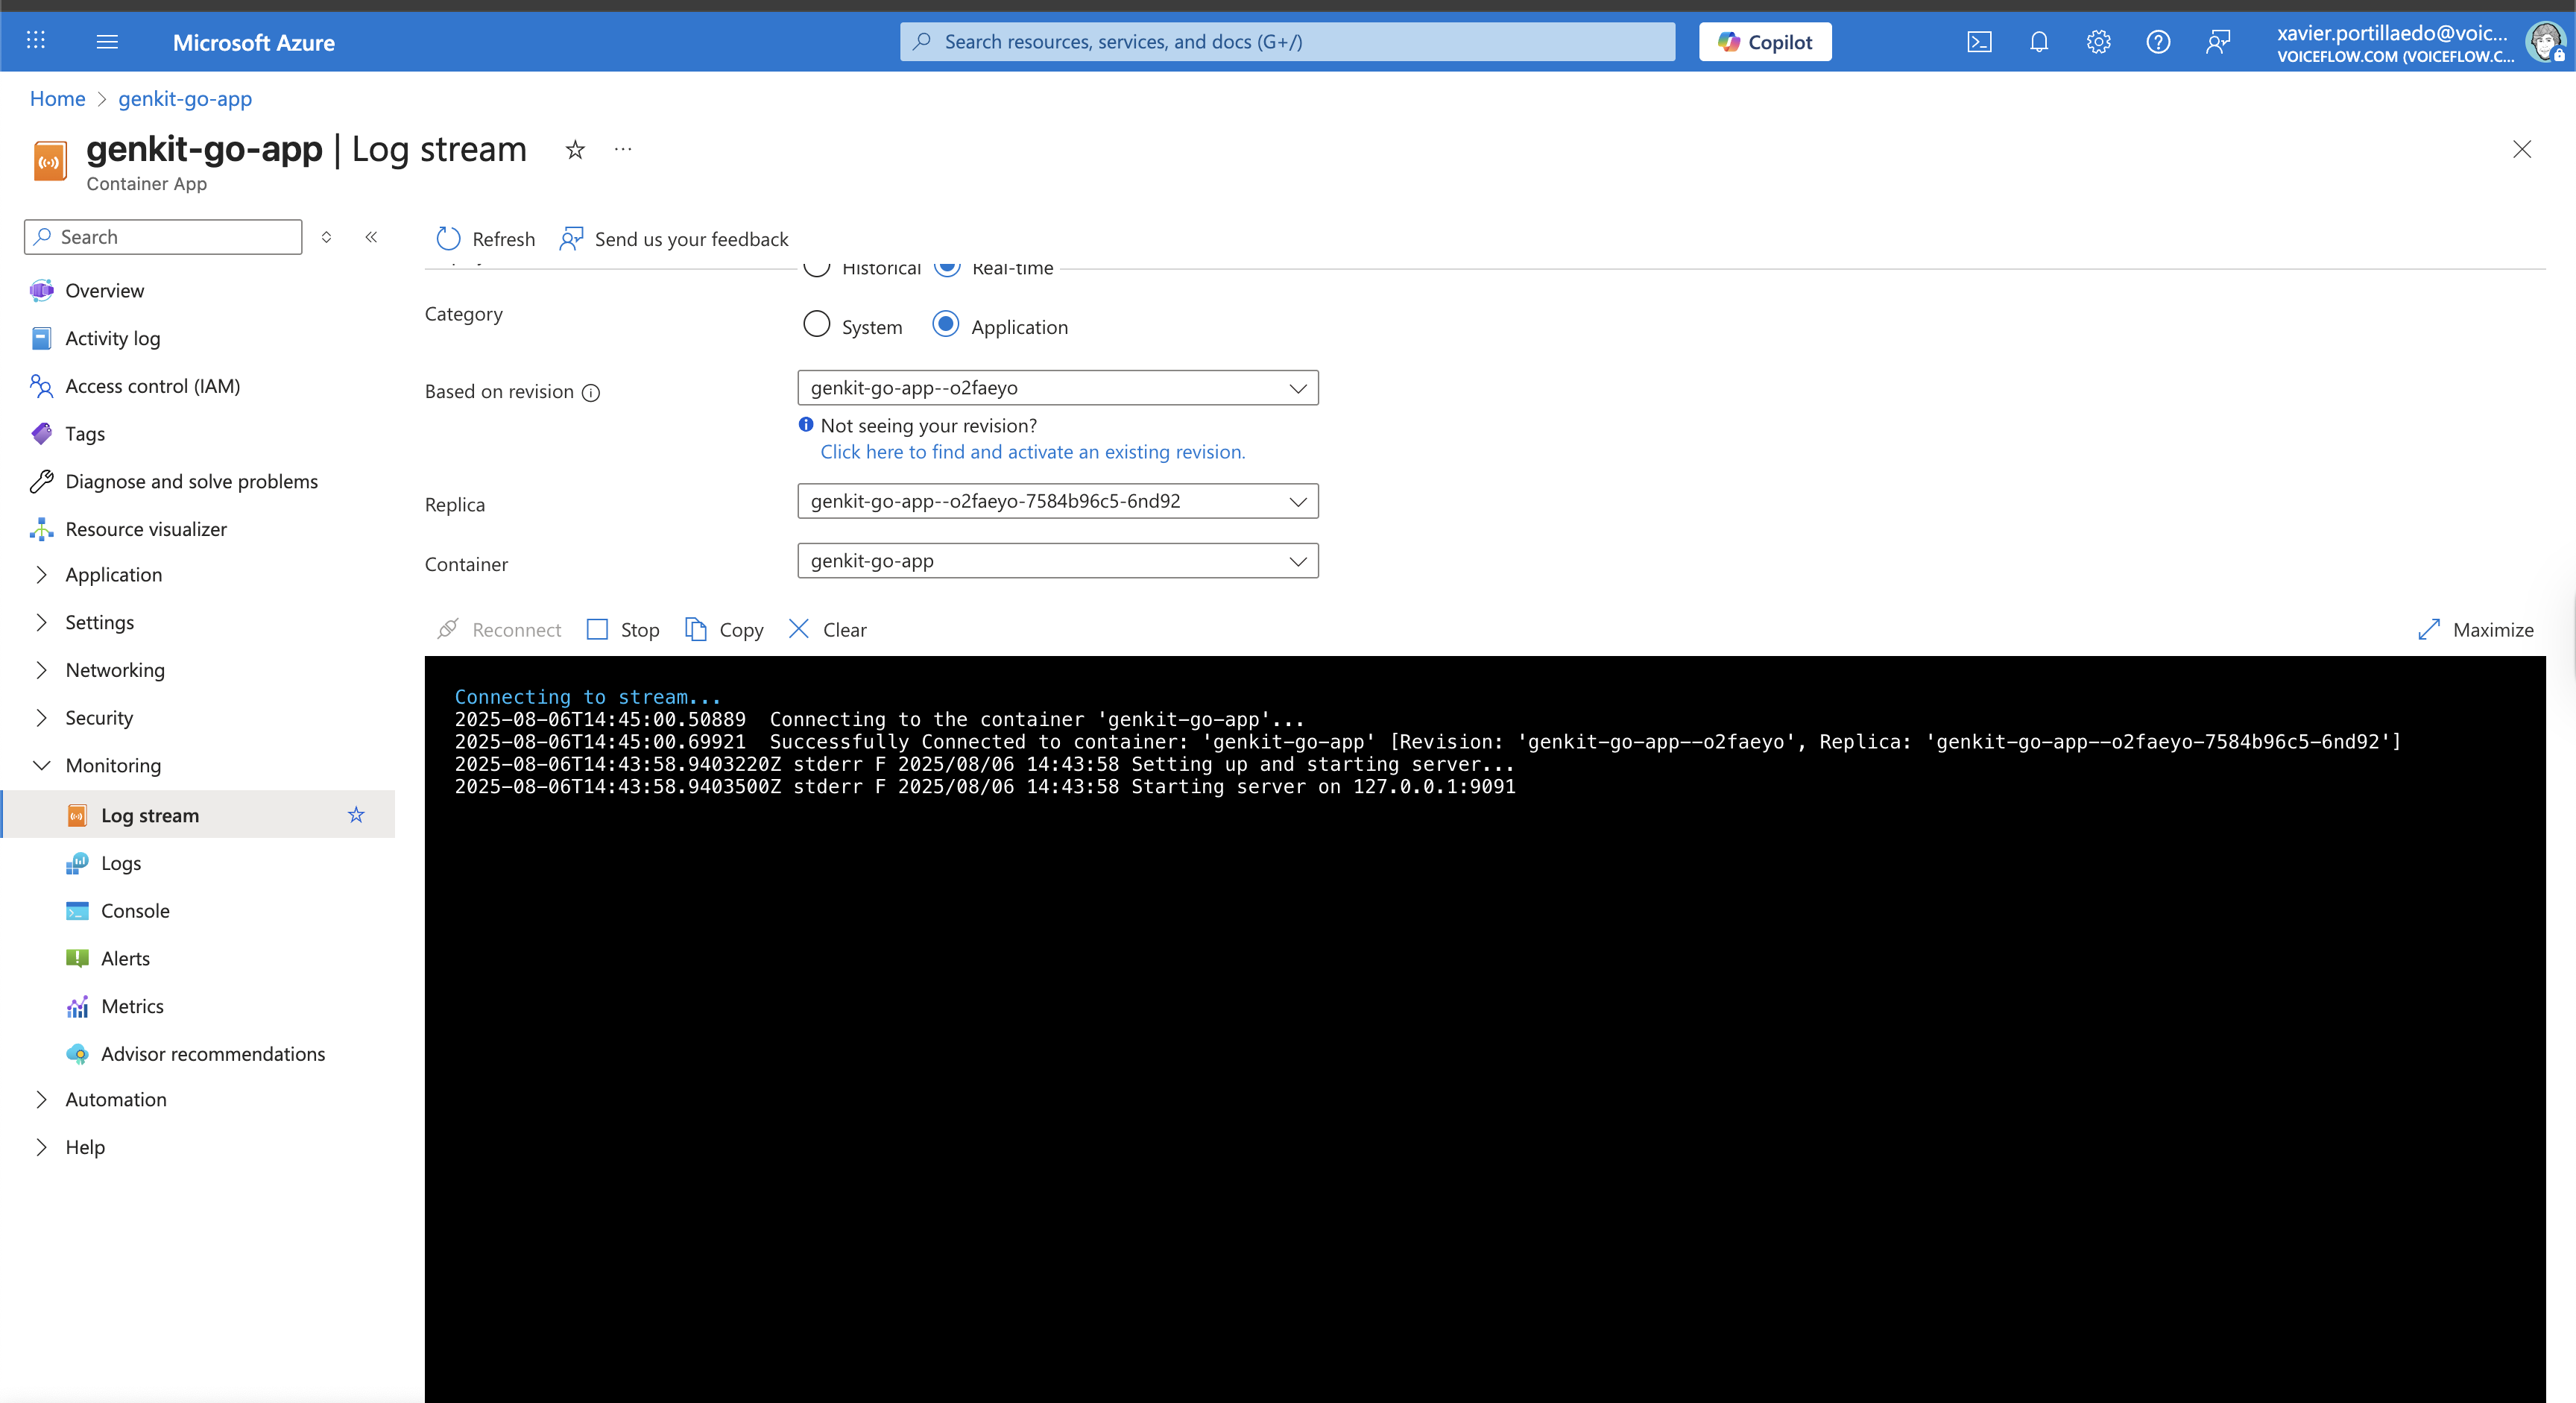
Task: Select the System category radio button
Action: [x=817, y=324]
